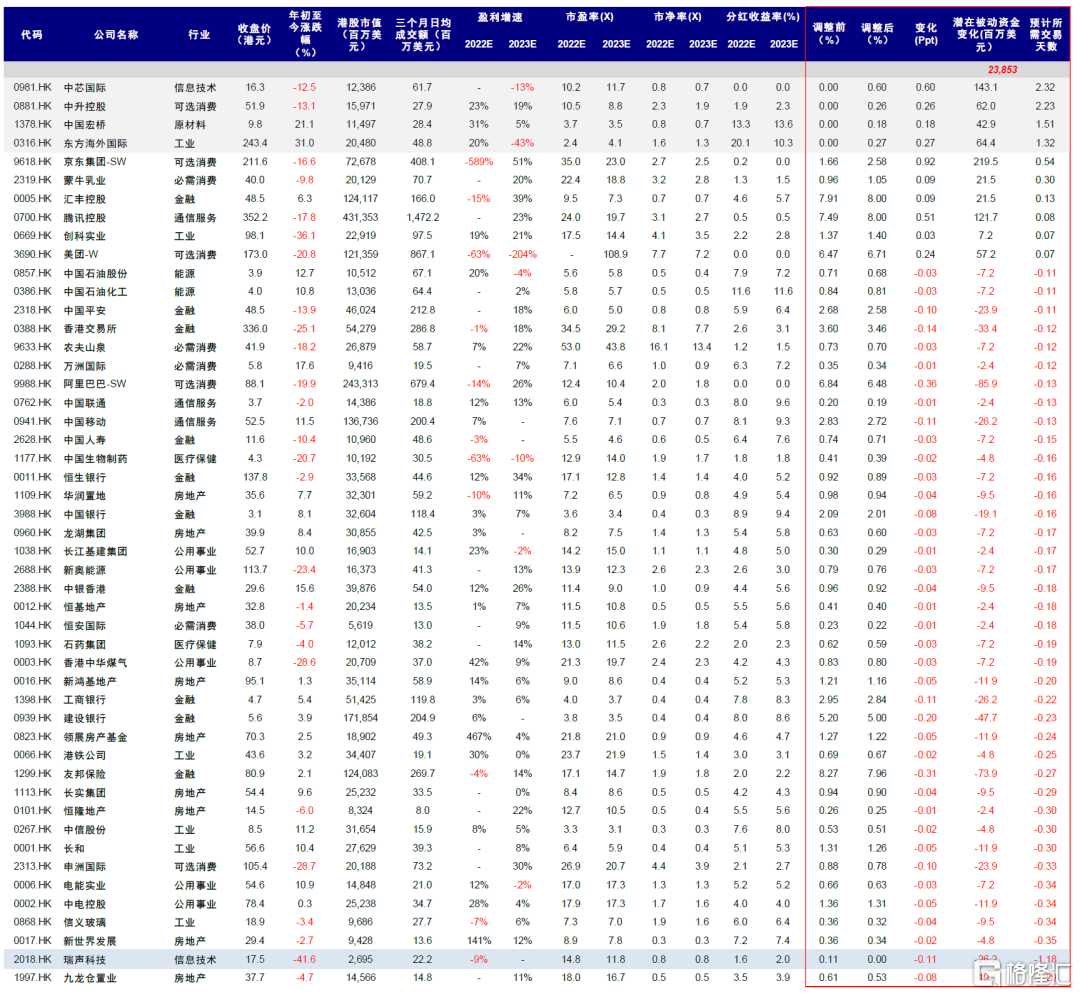Click company name 华润置地
The height and width of the screenshot is (996, 1080).
85,496
